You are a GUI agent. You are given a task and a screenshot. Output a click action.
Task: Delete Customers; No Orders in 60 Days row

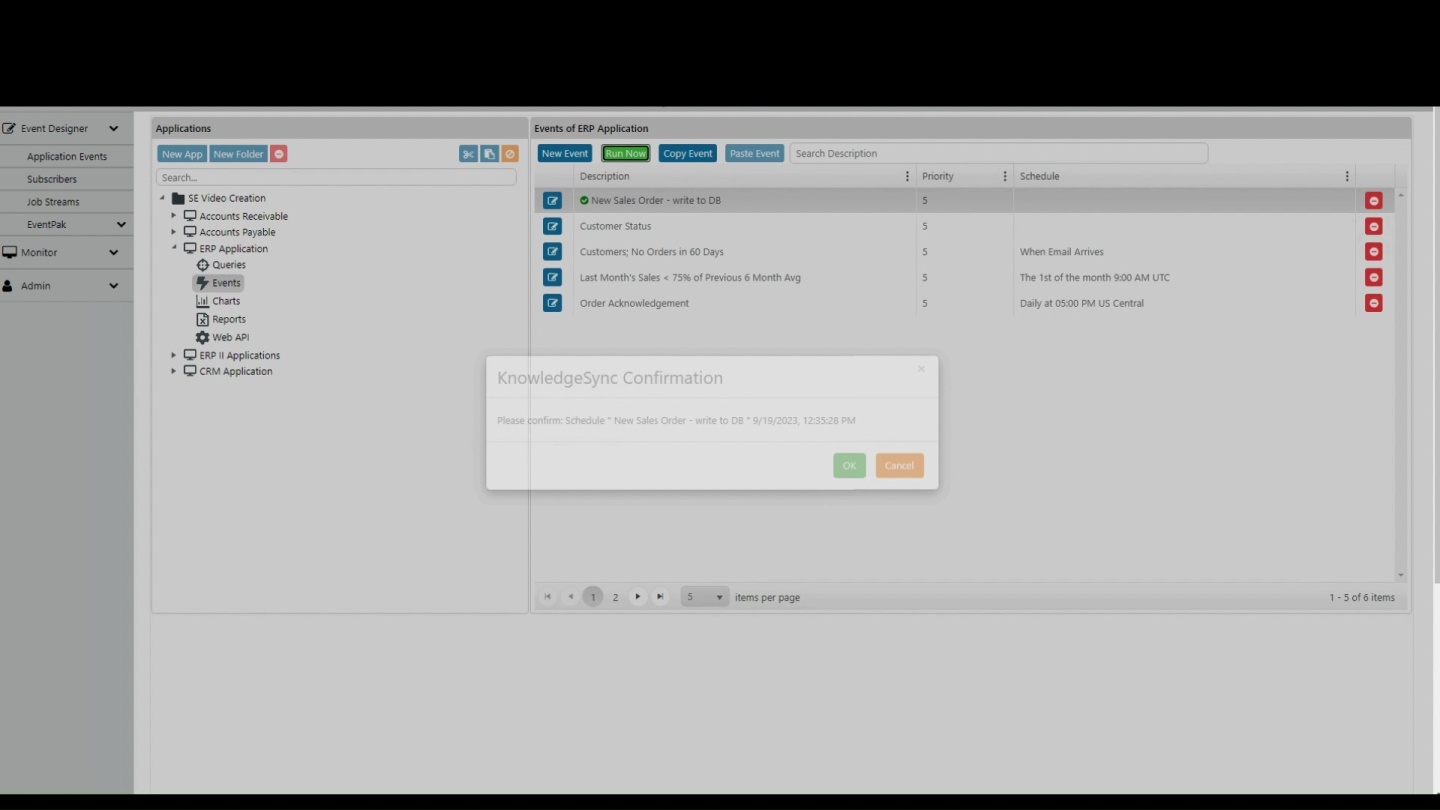pyautogui.click(x=1374, y=252)
